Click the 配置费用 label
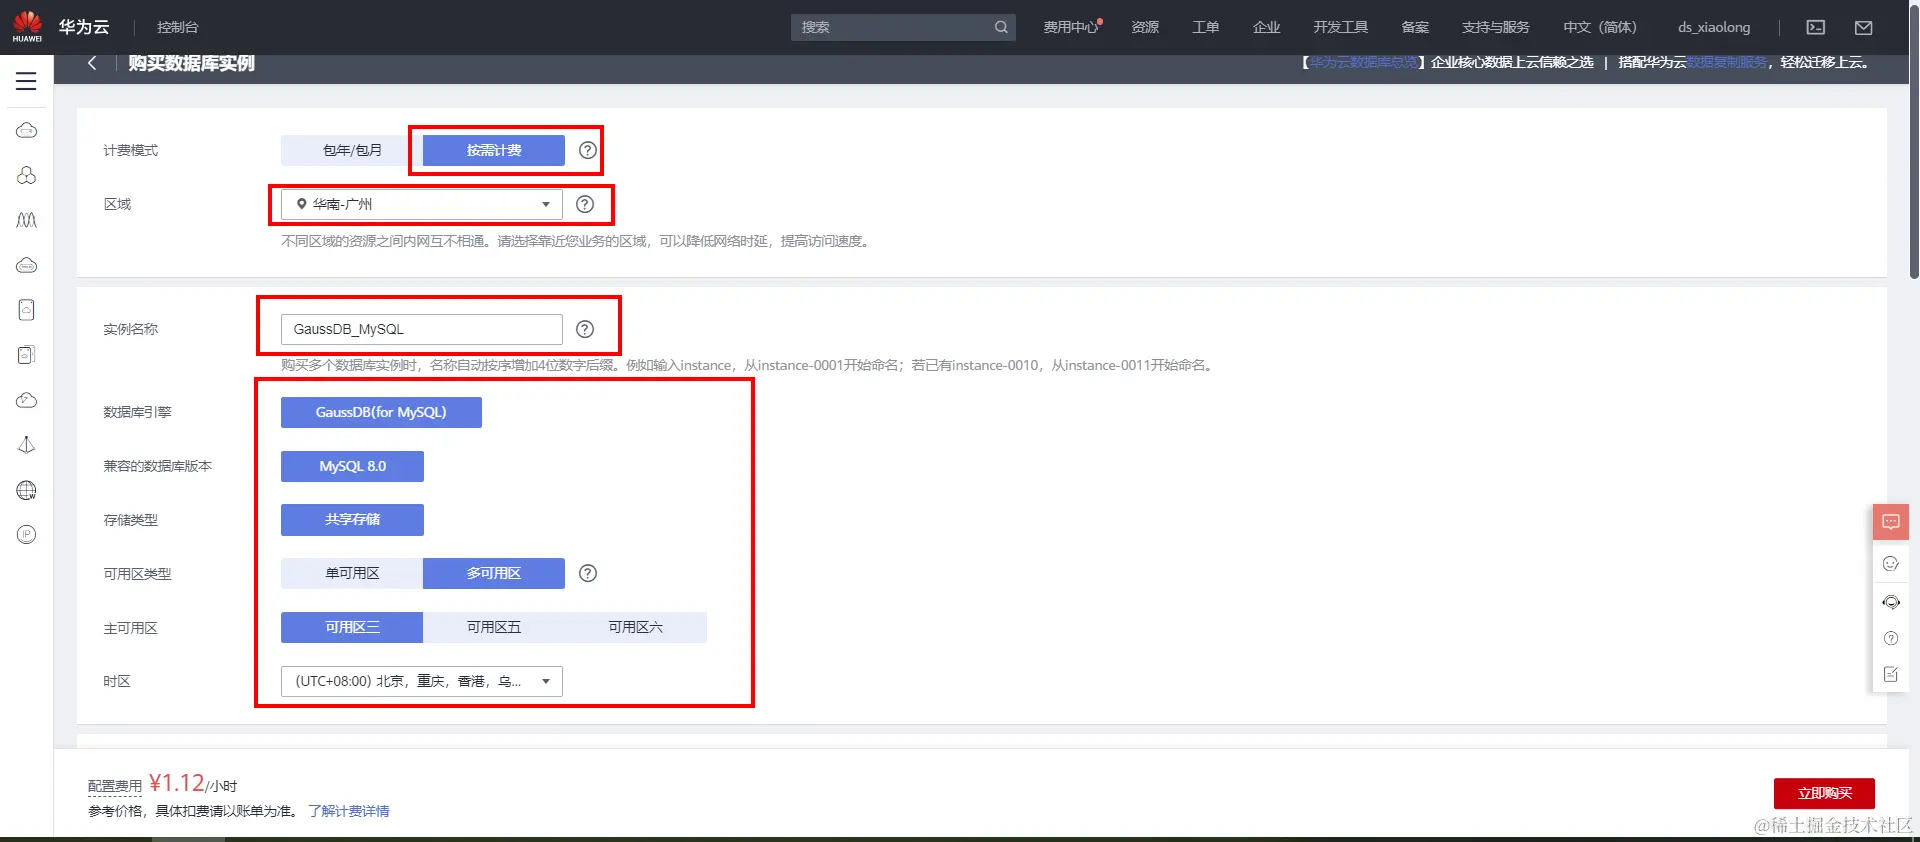 115,786
